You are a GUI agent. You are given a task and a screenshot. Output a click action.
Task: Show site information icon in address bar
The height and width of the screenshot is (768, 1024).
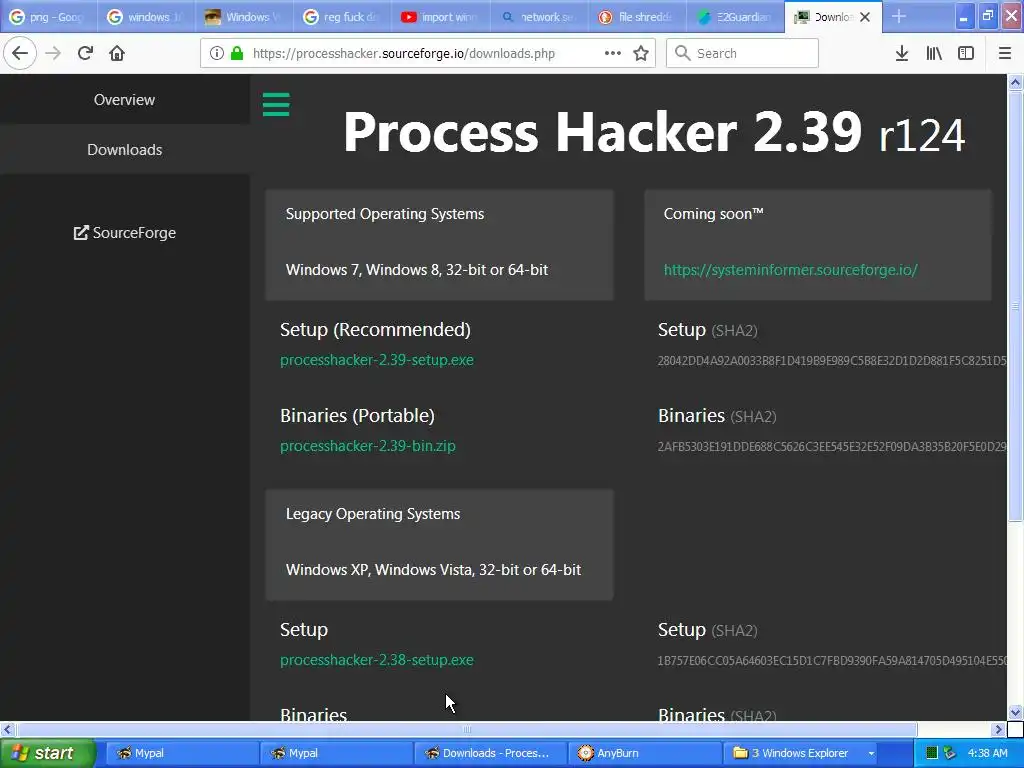217,53
